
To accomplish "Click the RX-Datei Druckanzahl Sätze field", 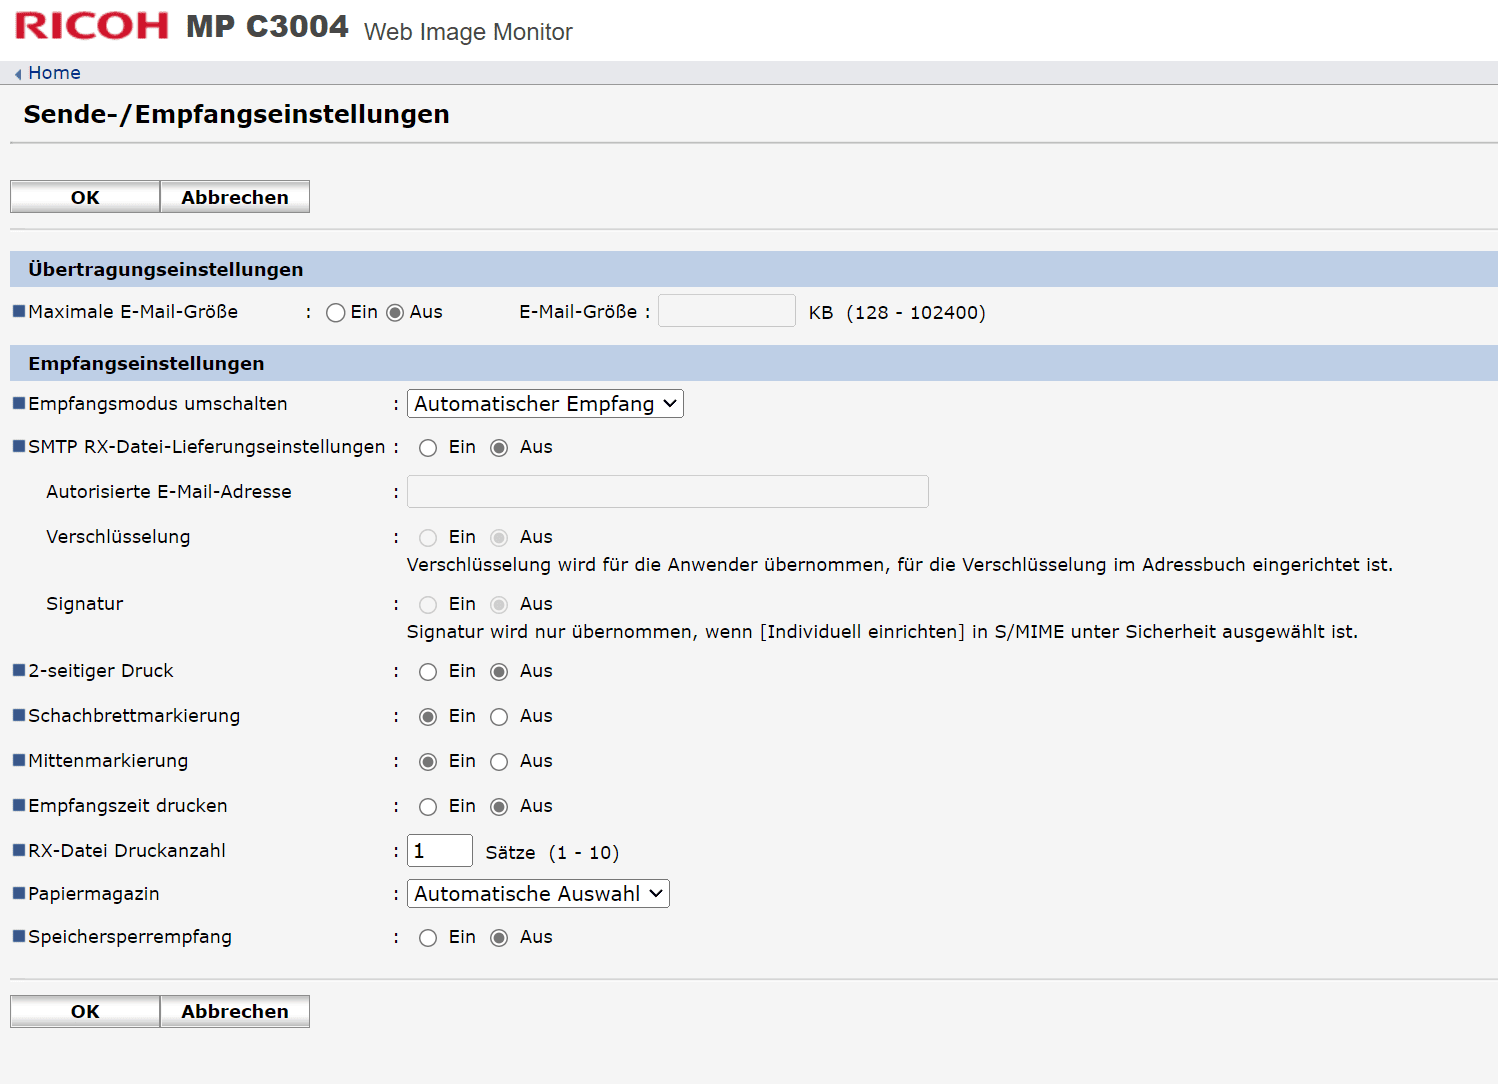I will coord(440,851).
